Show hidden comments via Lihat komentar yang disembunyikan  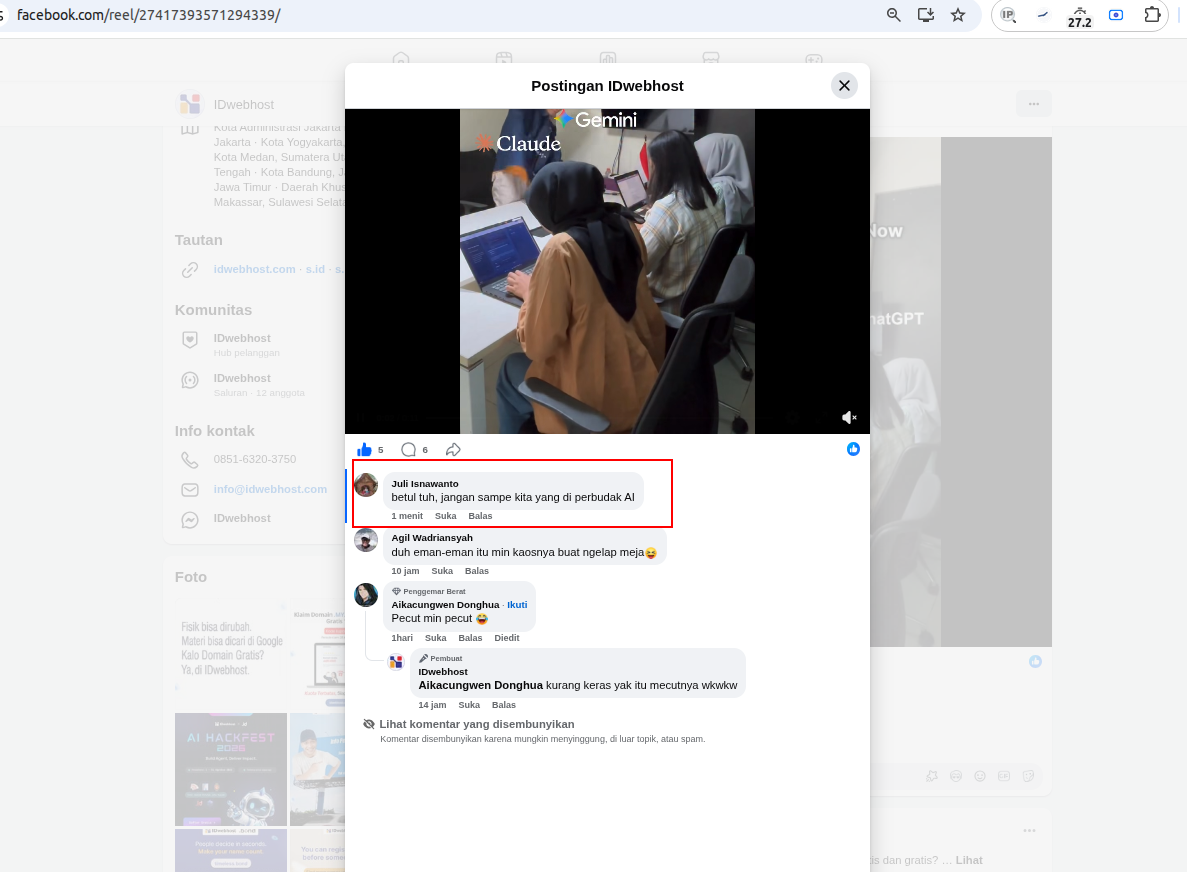(476, 724)
